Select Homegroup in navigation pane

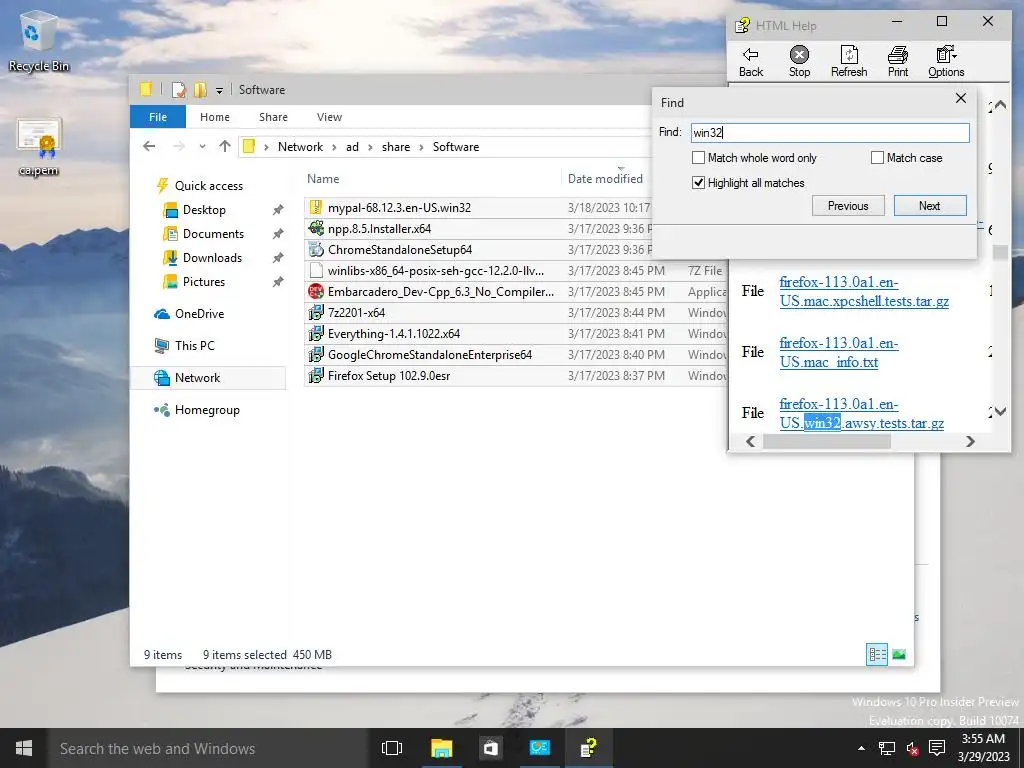(x=207, y=410)
